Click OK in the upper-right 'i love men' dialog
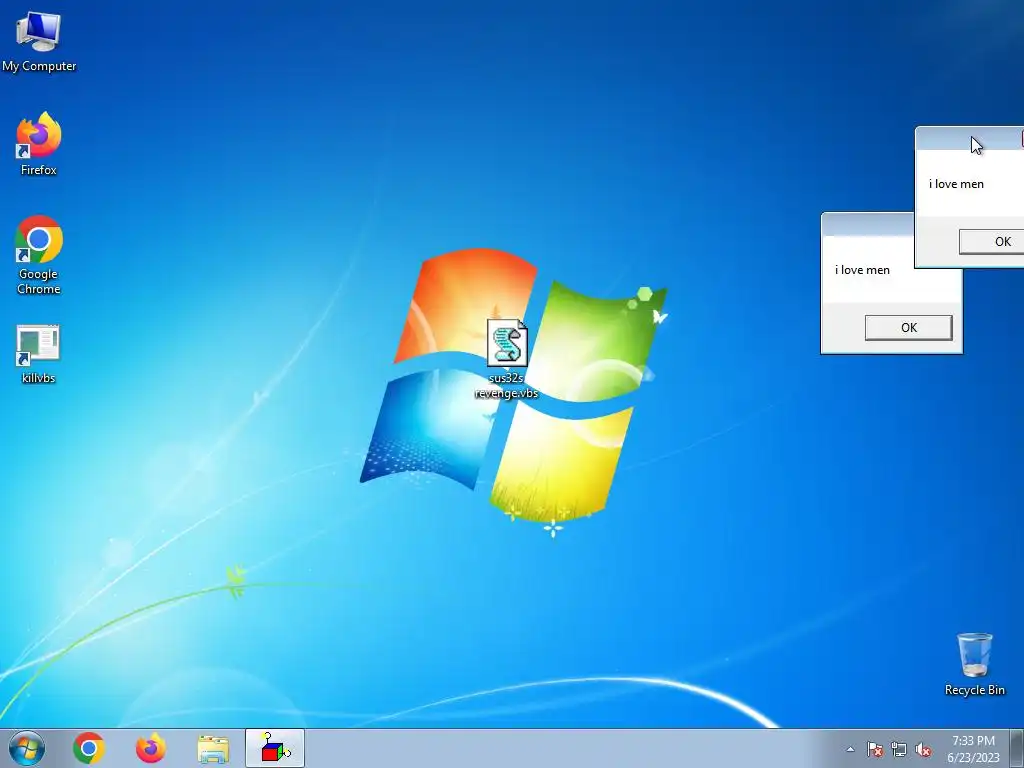 pyautogui.click(x=991, y=242)
